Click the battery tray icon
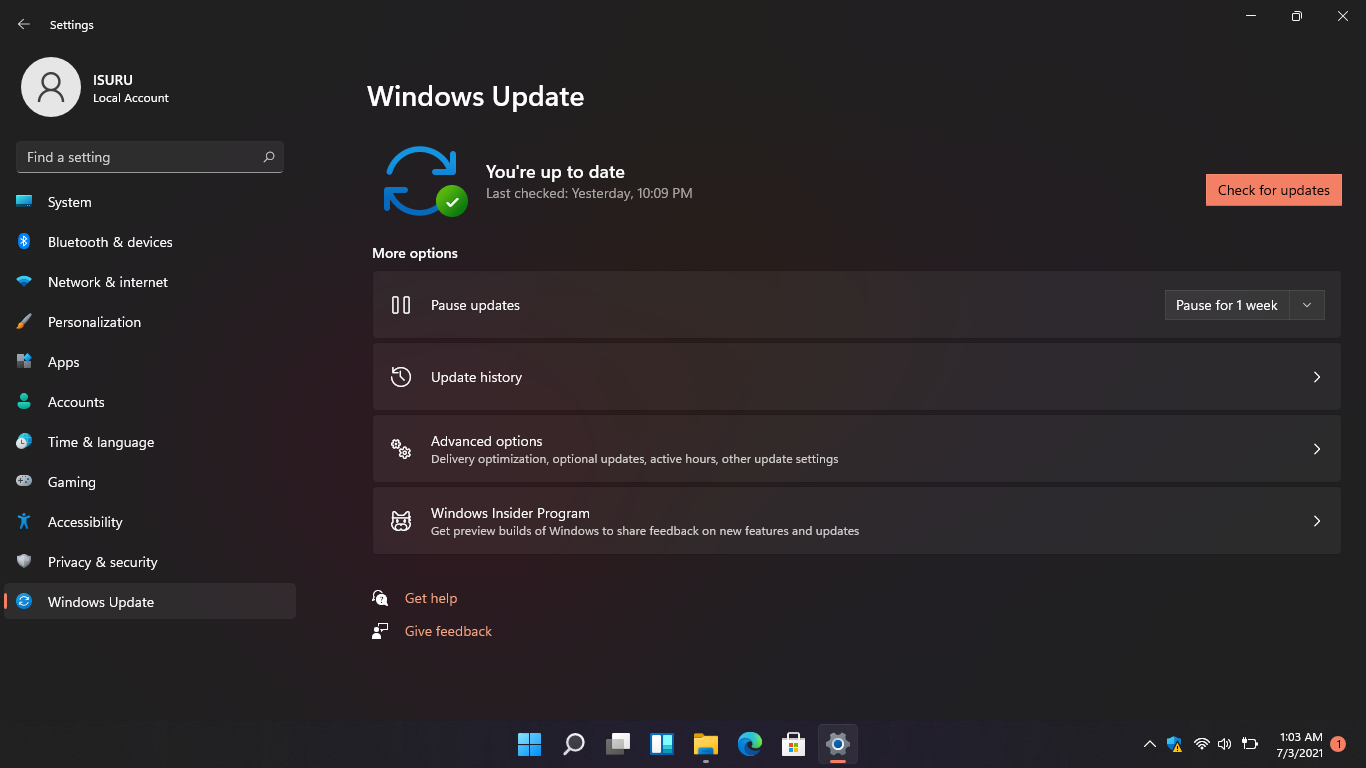The width and height of the screenshot is (1366, 768). coord(1249,744)
